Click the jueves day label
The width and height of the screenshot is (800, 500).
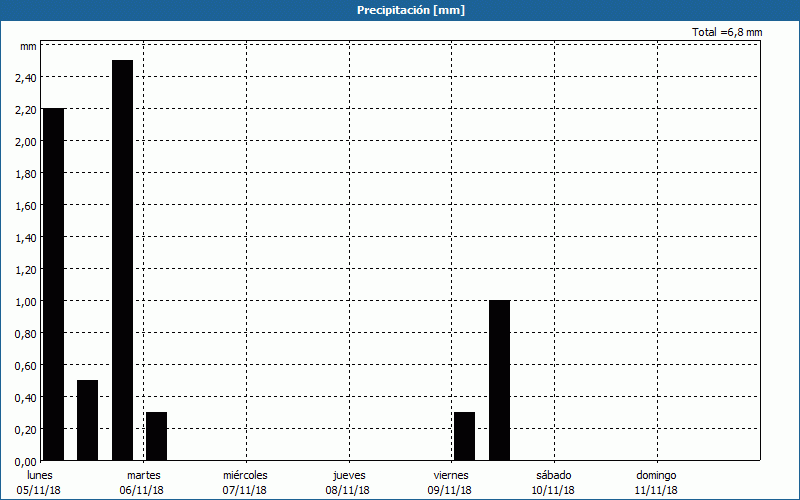pos(349,475)
